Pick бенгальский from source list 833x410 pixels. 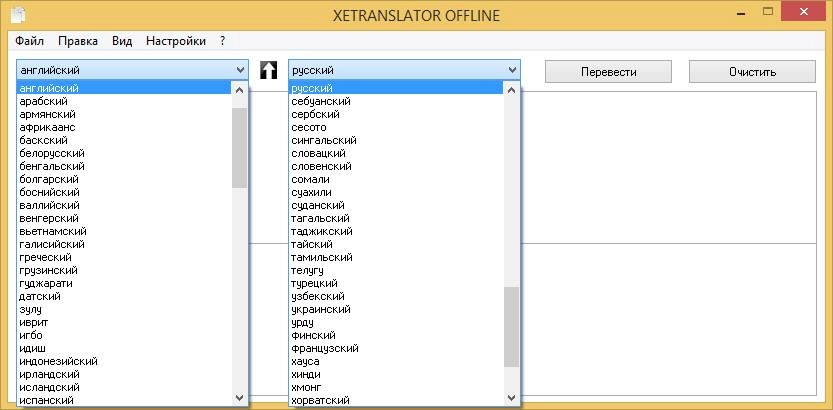point(124,166)
